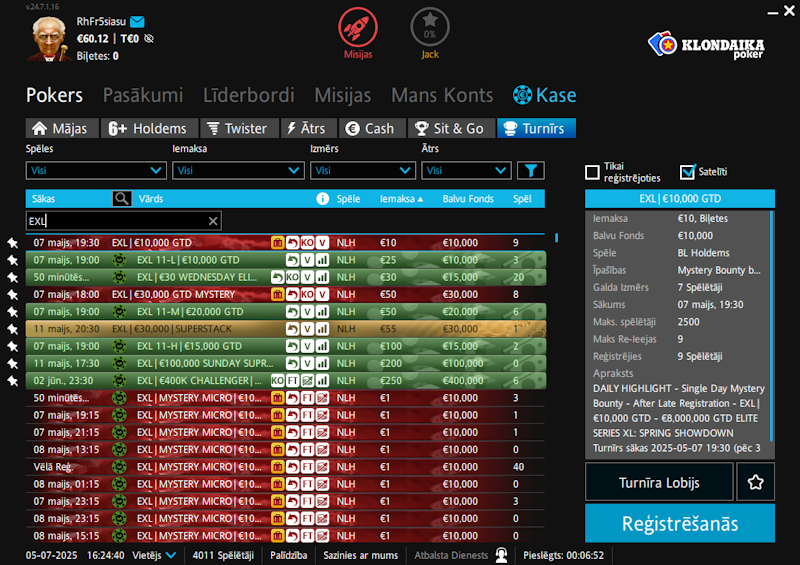This screenshot has width=800, height=565.
Task: Go to Līderbordi section
Action: pyautogui.click(x=248, y=95)
